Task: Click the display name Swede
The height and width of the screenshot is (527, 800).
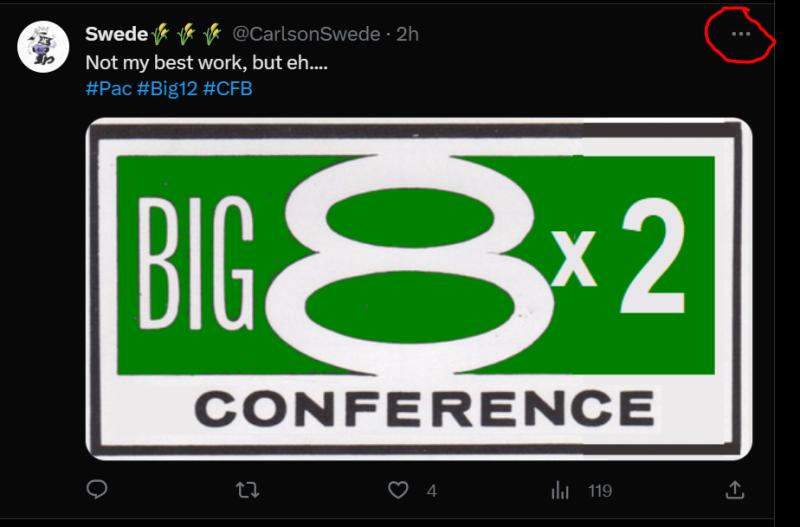Action: (116, 34)
